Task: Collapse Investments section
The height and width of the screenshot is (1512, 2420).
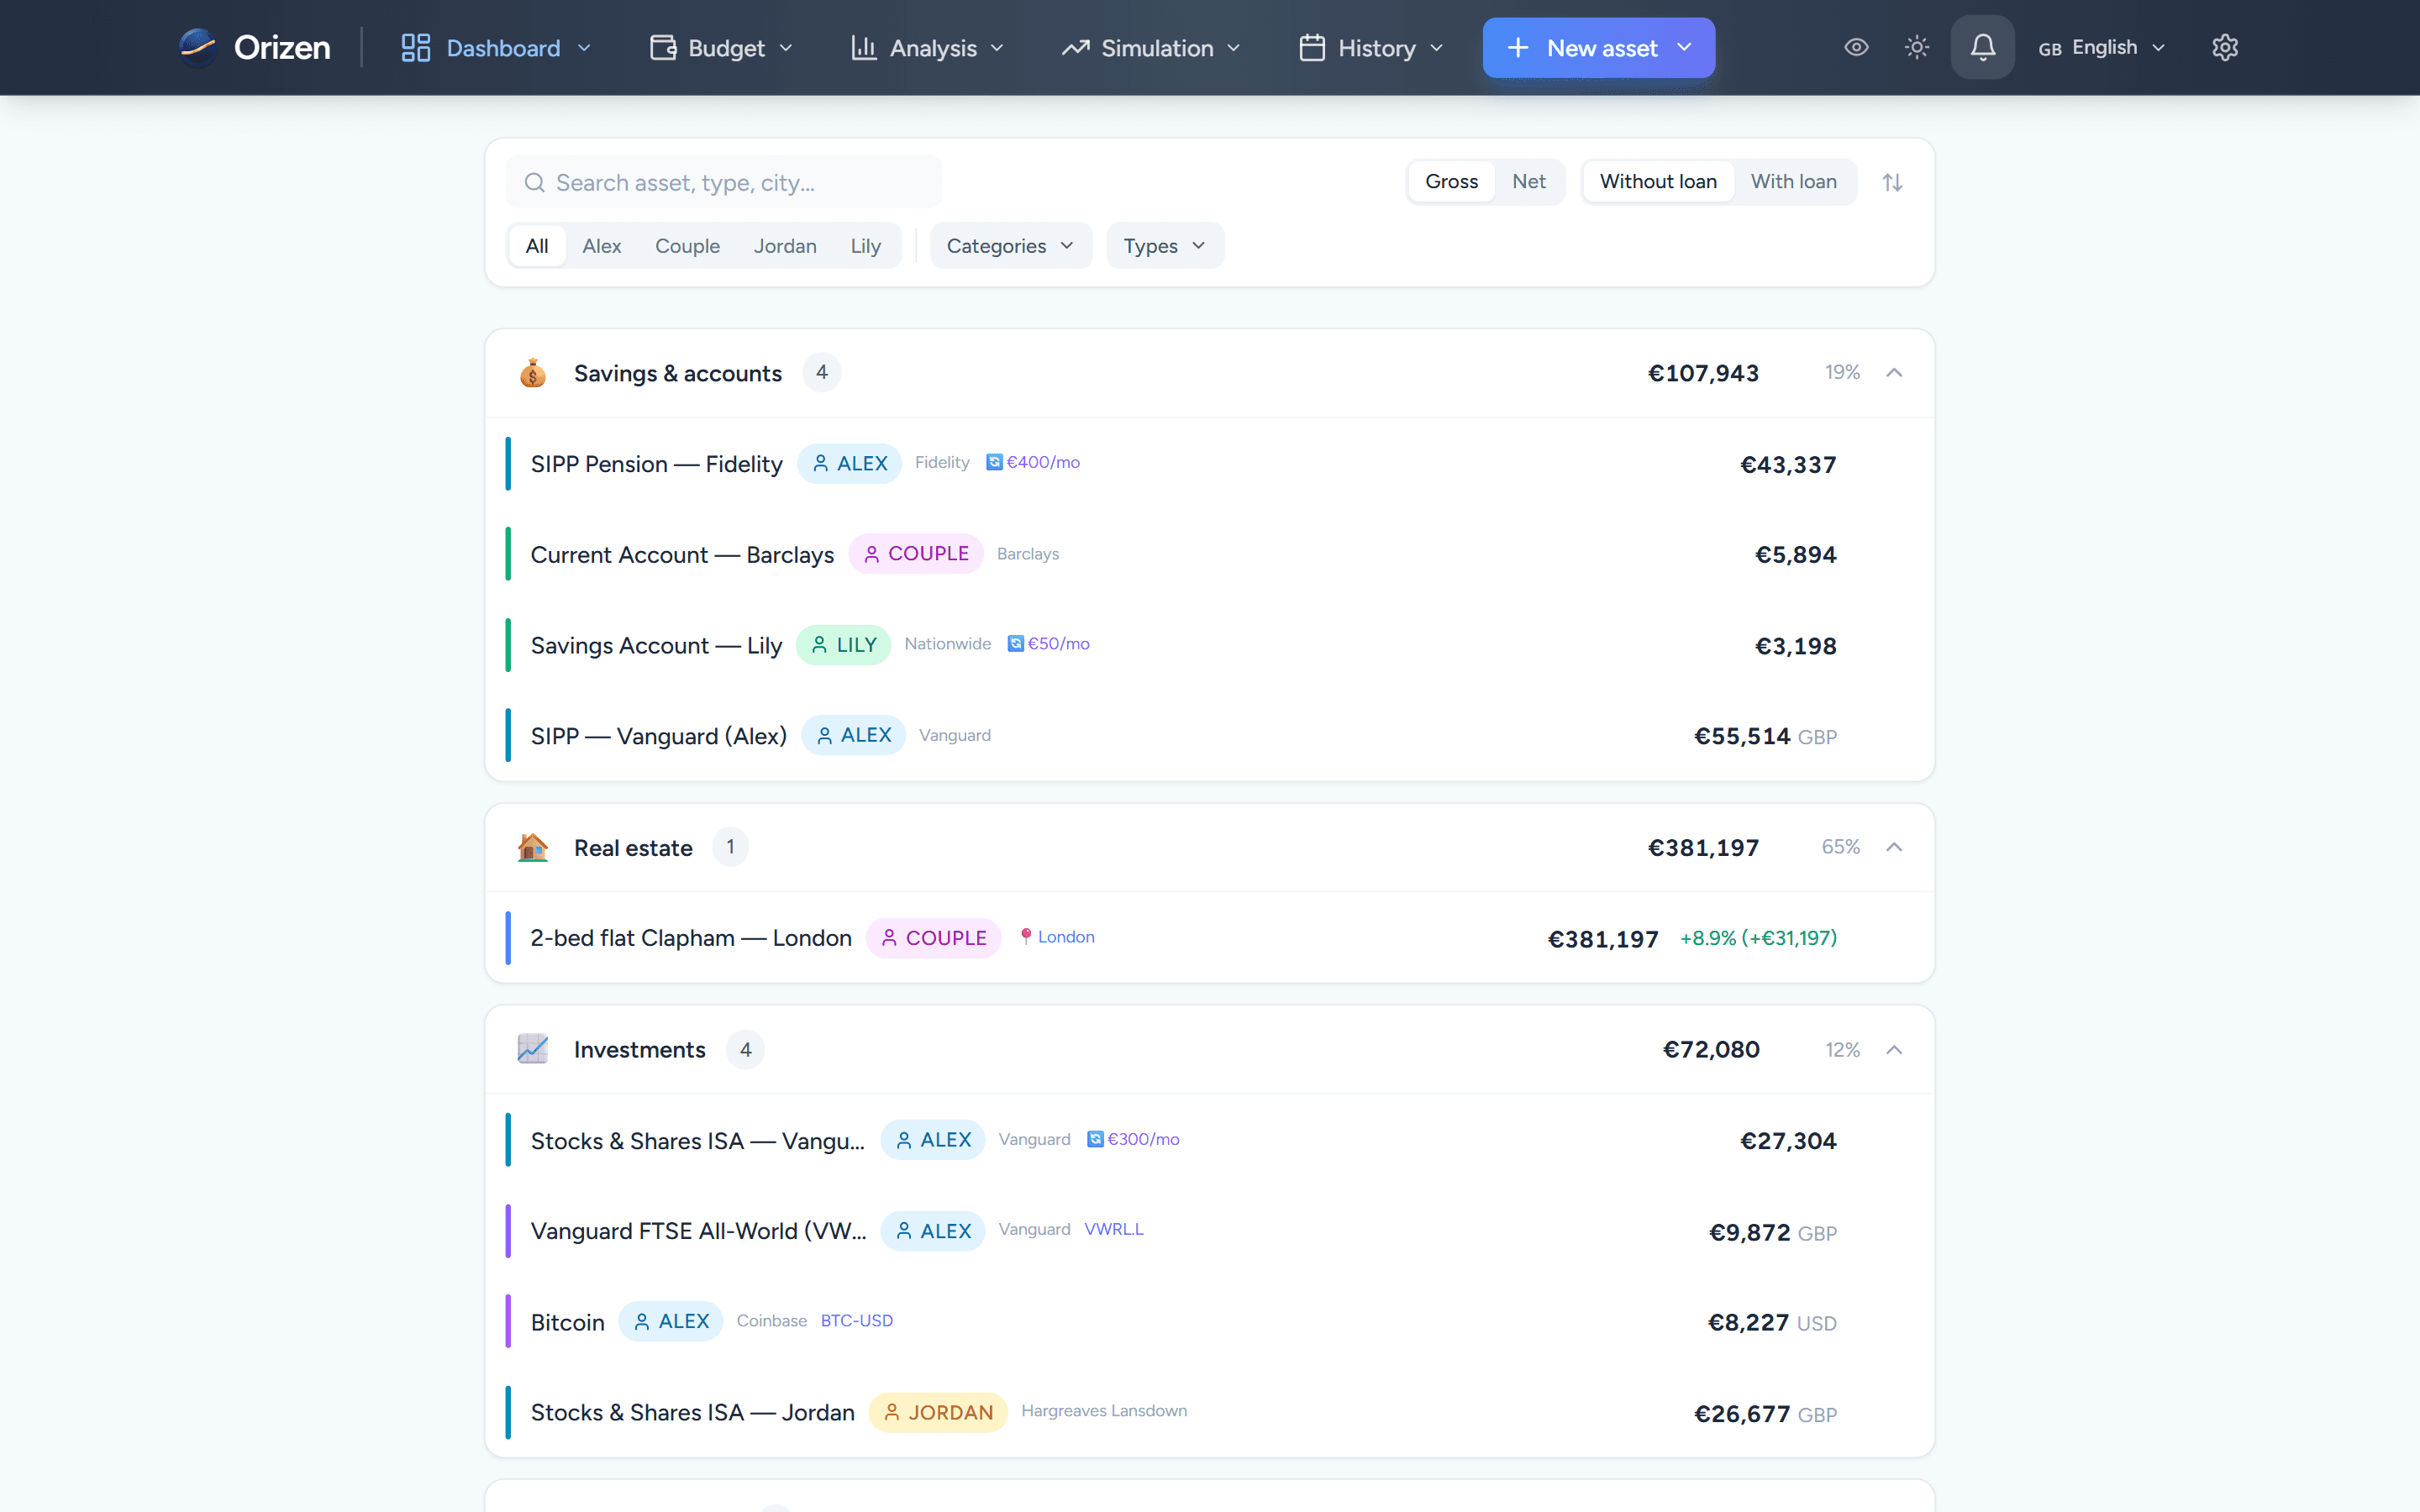Action: (x=1893, y=1049)
